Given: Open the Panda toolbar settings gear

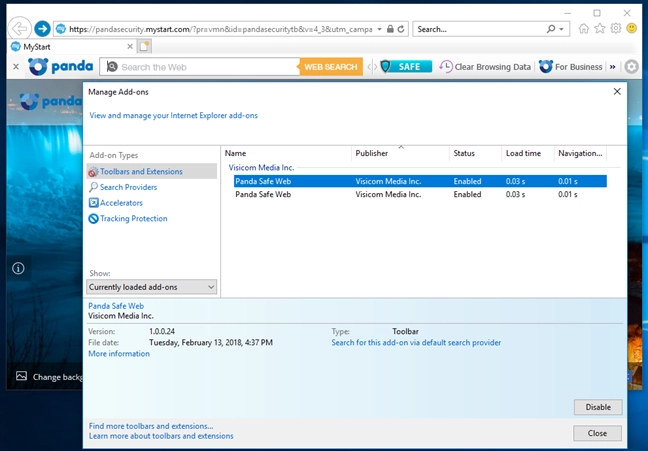Looking at the screenshot, I should click(x=631, y=67).
